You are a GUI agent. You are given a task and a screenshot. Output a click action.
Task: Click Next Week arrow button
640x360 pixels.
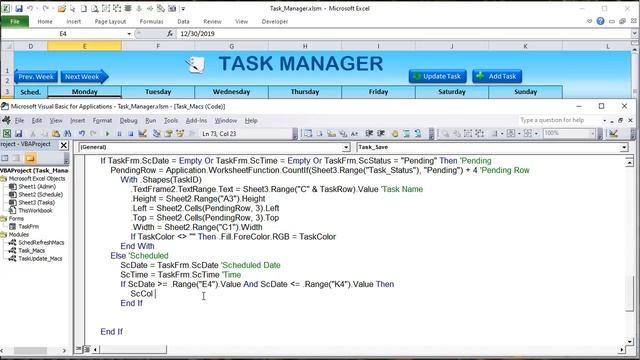[84, 77]
